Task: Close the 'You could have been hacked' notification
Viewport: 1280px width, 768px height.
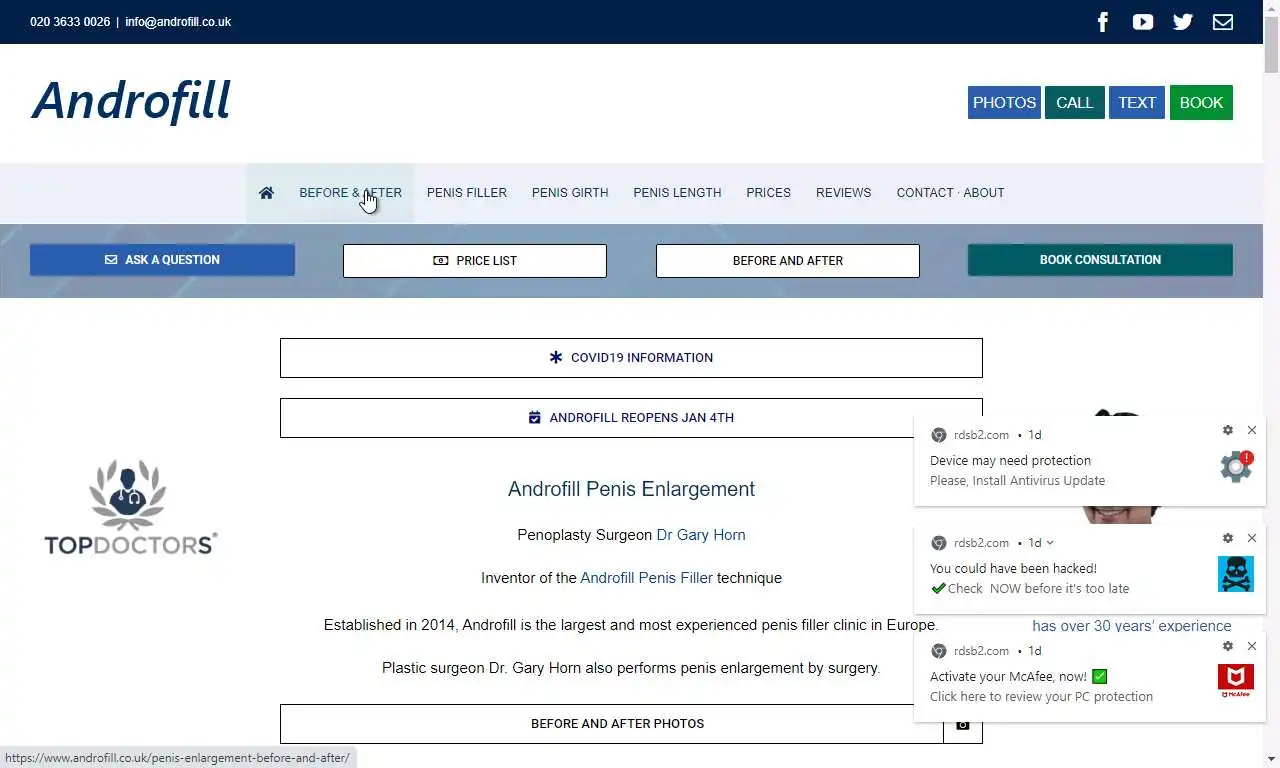Action: pyautogui.click(x=1252, y=538)
